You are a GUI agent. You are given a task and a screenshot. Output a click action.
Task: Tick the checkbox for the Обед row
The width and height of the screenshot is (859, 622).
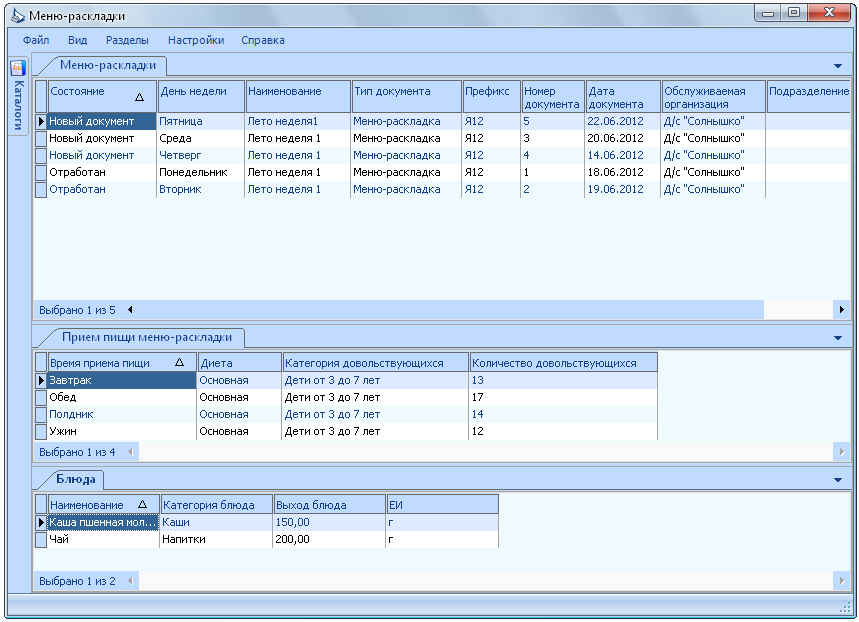point(41,397)
